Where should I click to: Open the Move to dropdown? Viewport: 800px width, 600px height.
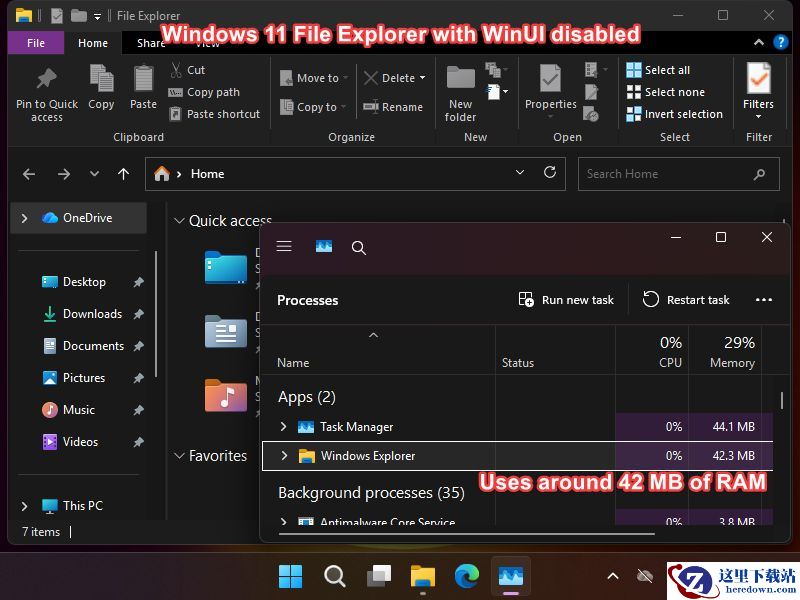[x=314, y=78]
